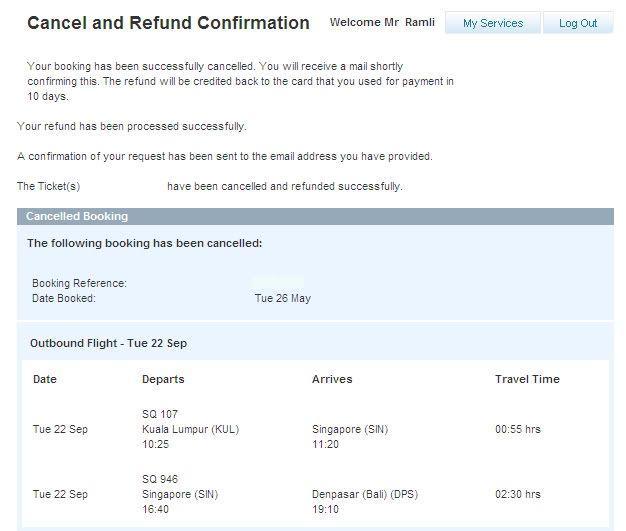Click the Outbound Flight - Tue 22 Sep heading
Image resolution: width=626 pixels, height=531 pixels.
[109, 343]
